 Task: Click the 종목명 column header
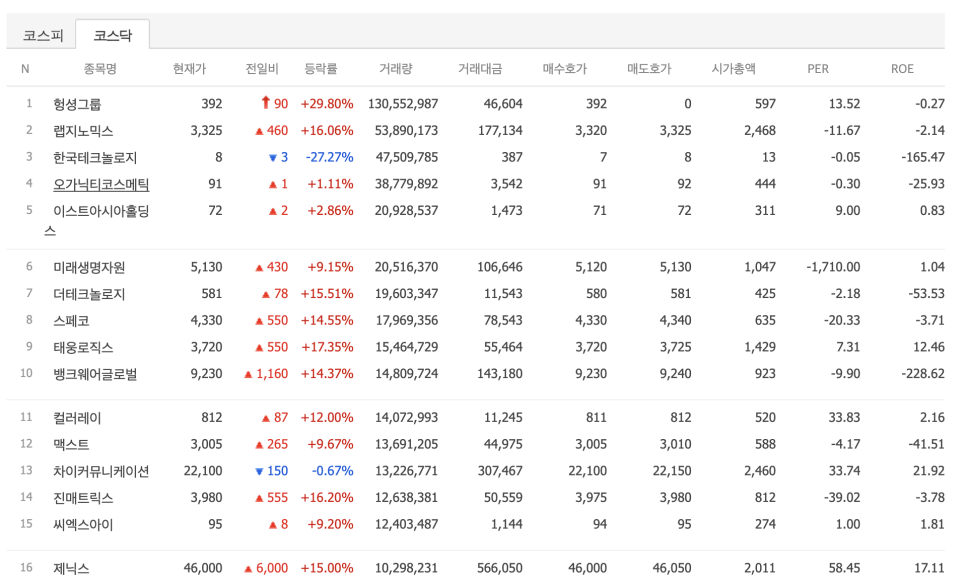tap(100, 69)
